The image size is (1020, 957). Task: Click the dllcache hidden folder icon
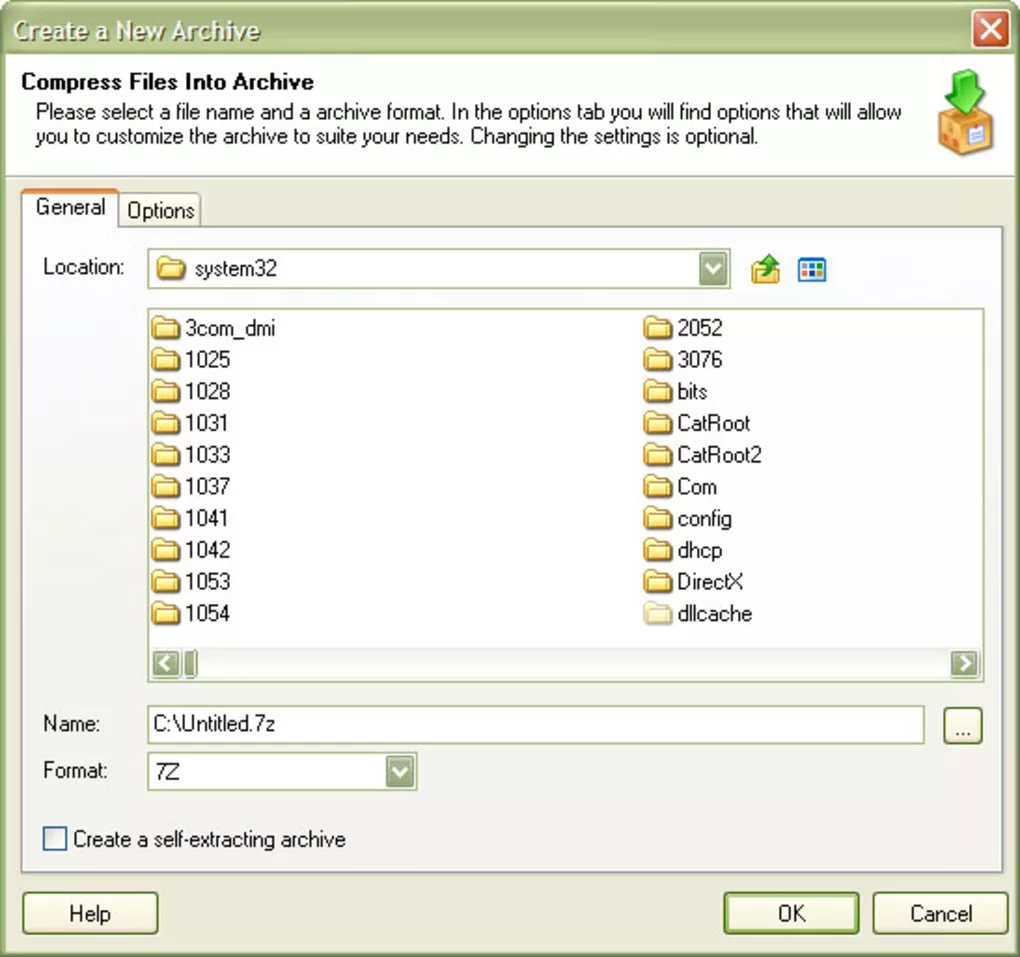[x=658, y=614]
